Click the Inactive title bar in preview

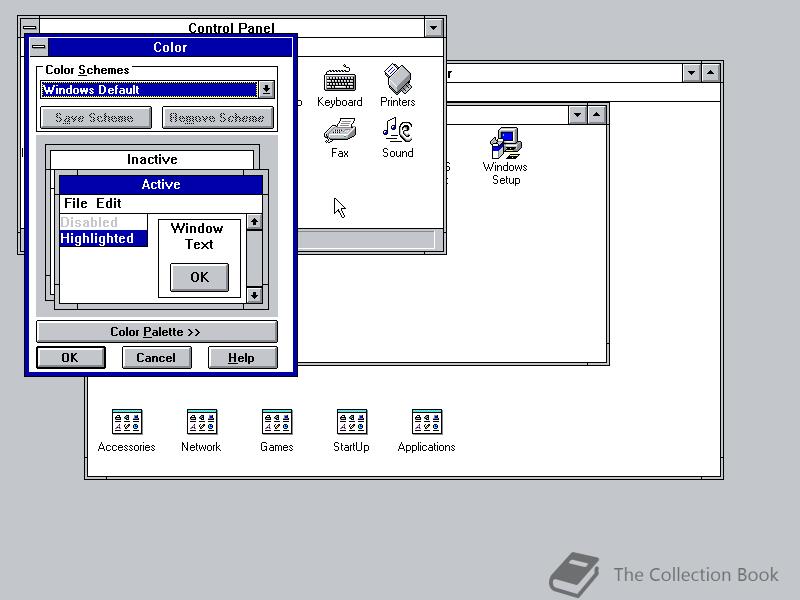click(152, 159)
